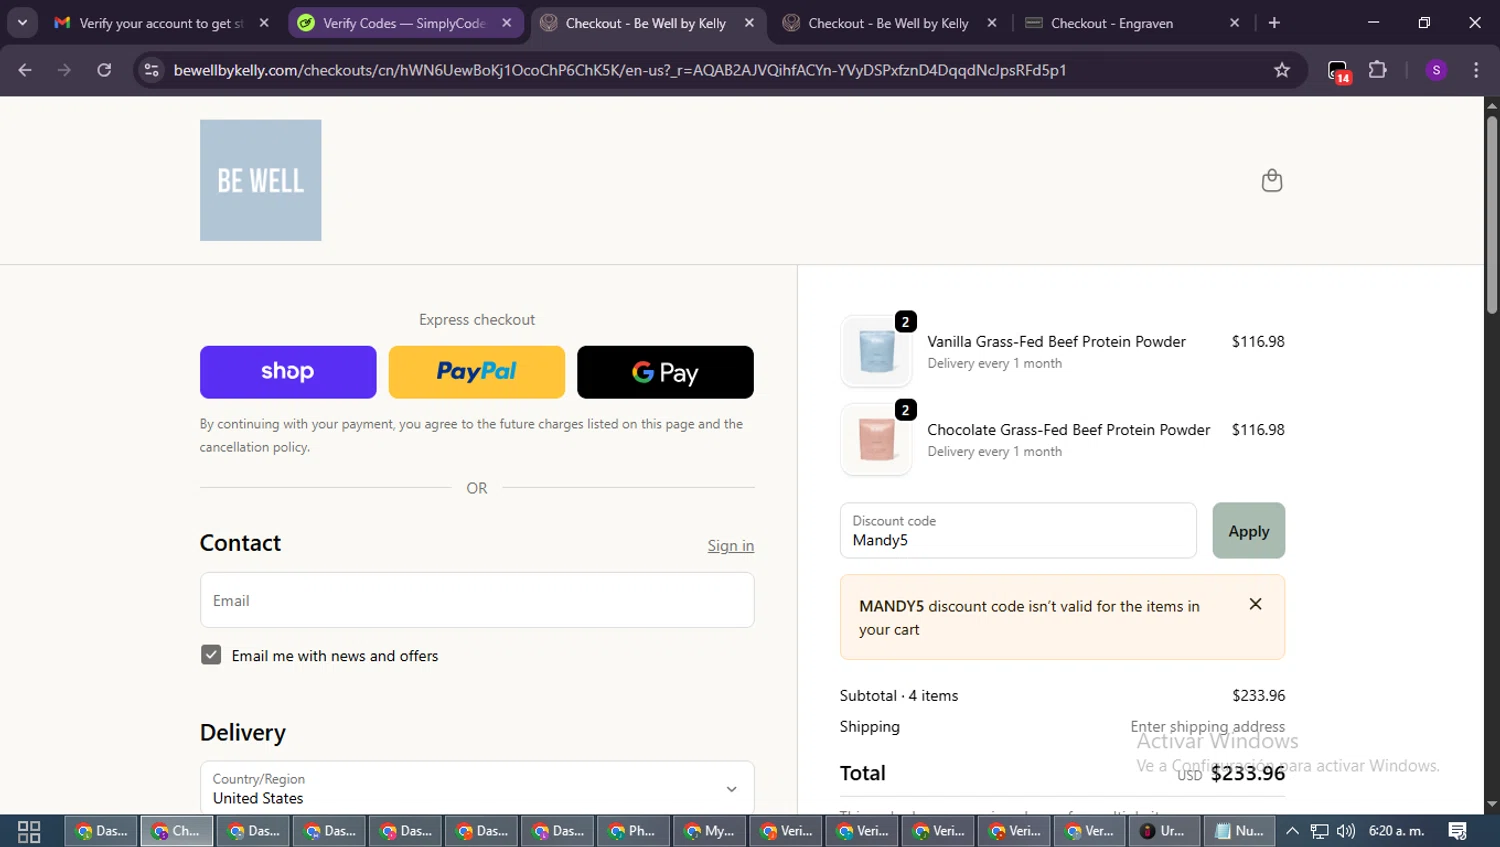The image size is (1500, 847).
Task: Open a new browser tab
Action: tap(1274, 23)
